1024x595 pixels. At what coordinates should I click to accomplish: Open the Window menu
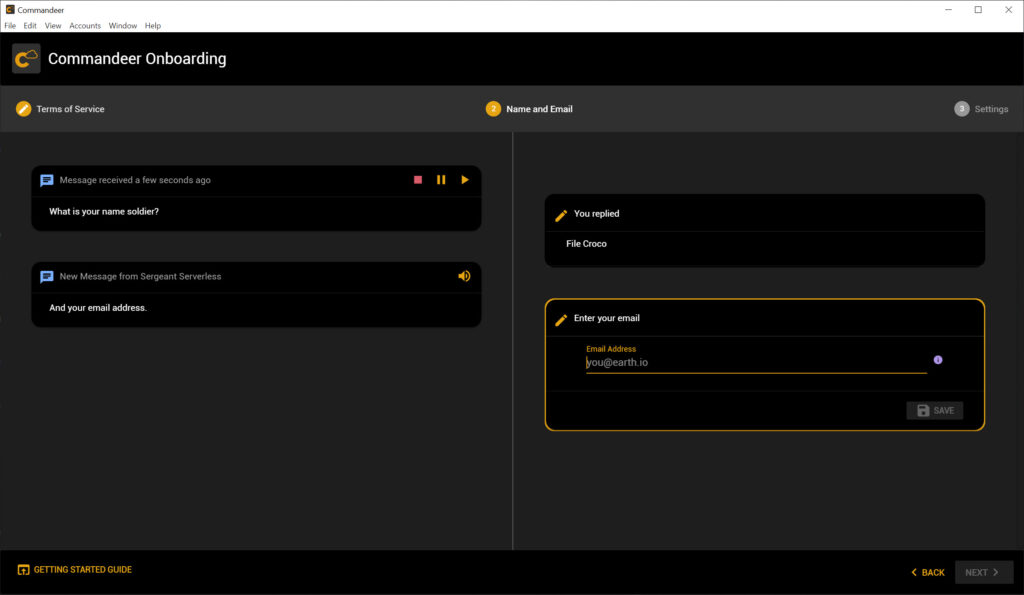(123, 25)
